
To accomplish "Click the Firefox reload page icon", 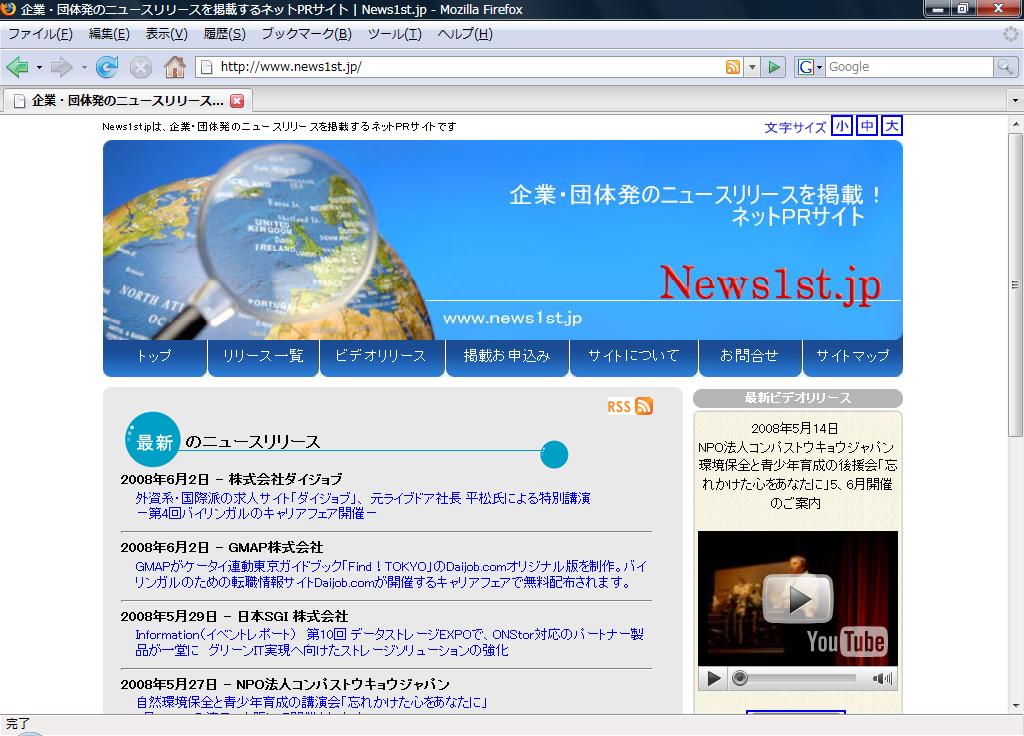I will 107,67.
